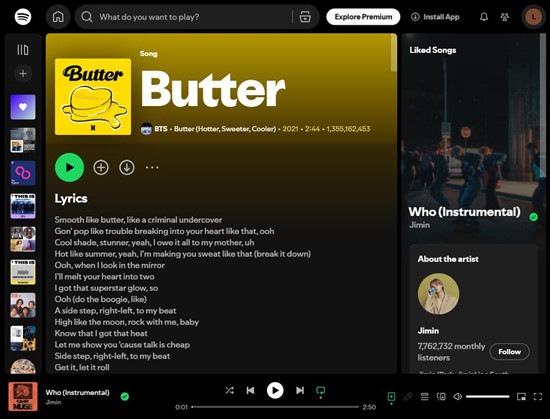
Task: Open the user profile avatar L
Action: [533, 16]
